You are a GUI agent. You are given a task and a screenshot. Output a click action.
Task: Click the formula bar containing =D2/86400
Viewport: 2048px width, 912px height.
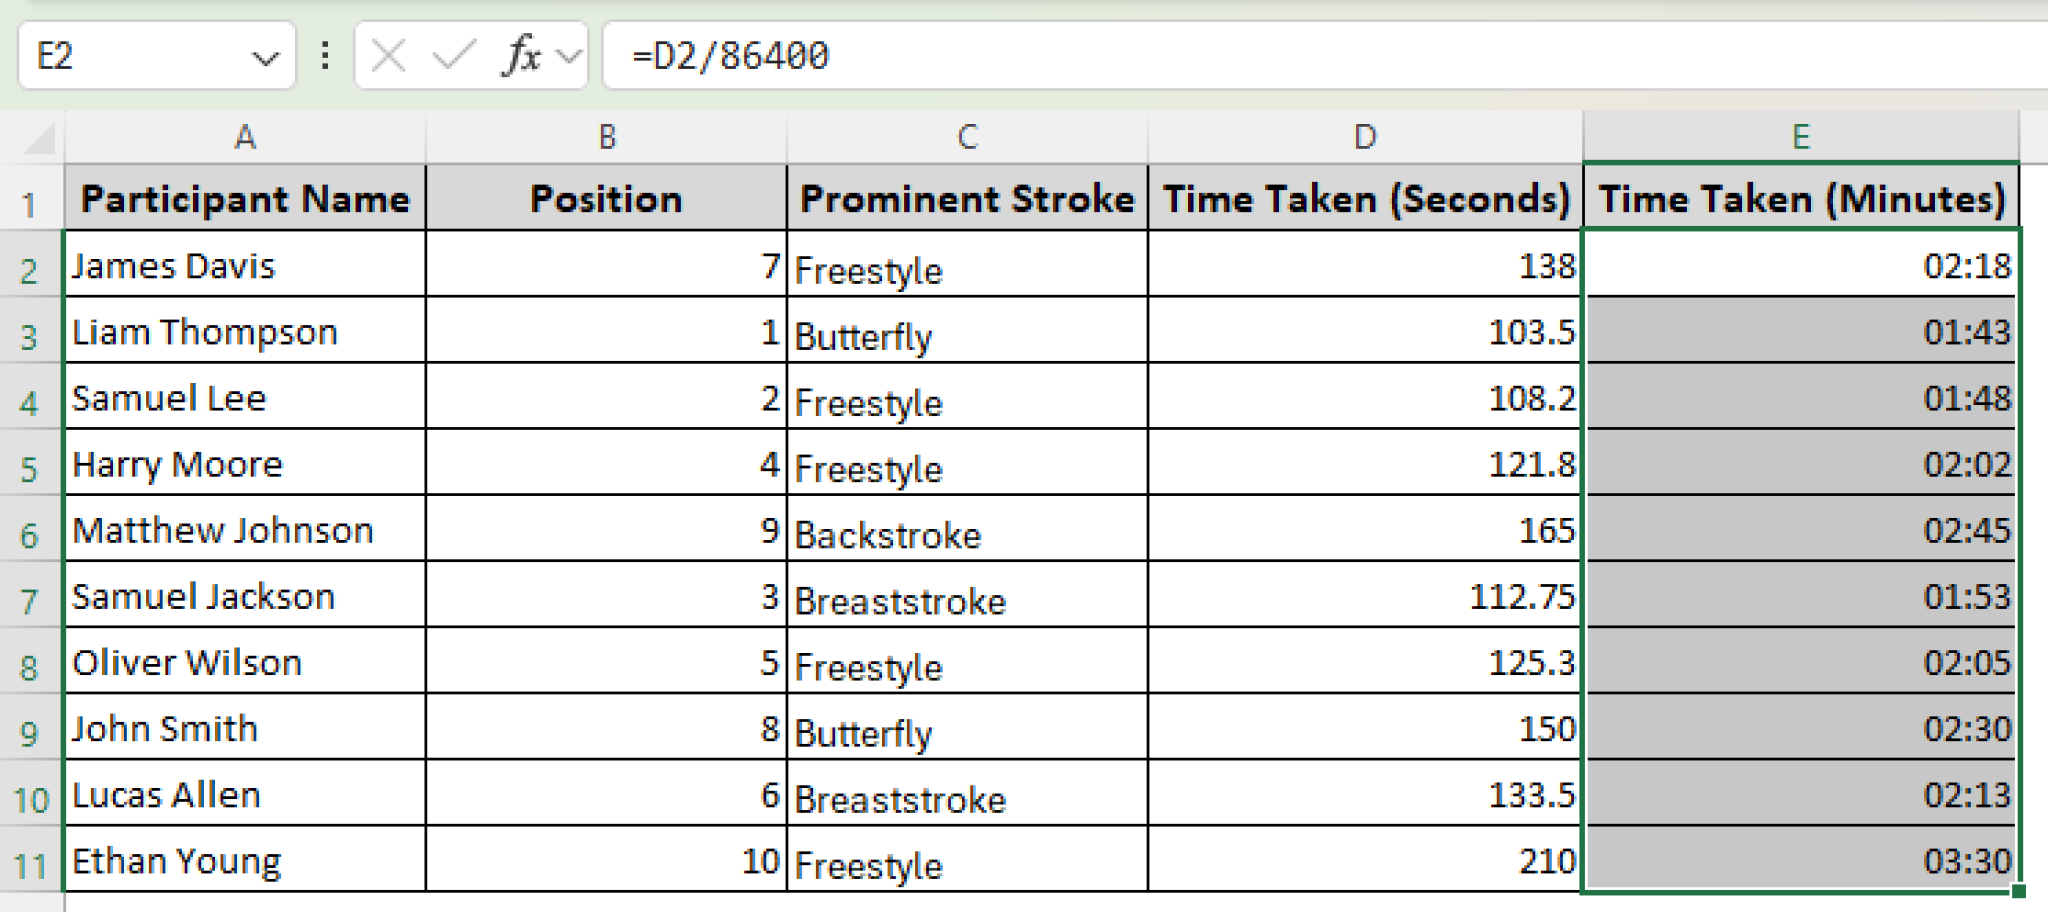point(900,55)
